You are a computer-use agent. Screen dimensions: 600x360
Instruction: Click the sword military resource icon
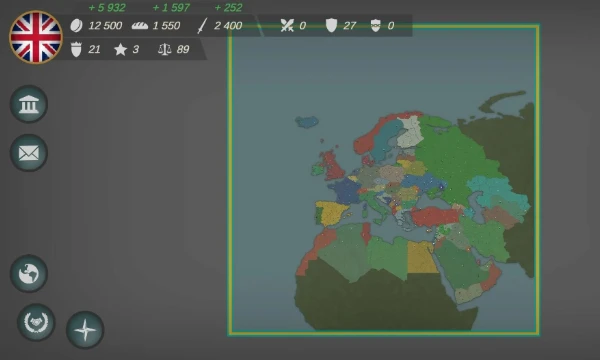pos(202,26)
